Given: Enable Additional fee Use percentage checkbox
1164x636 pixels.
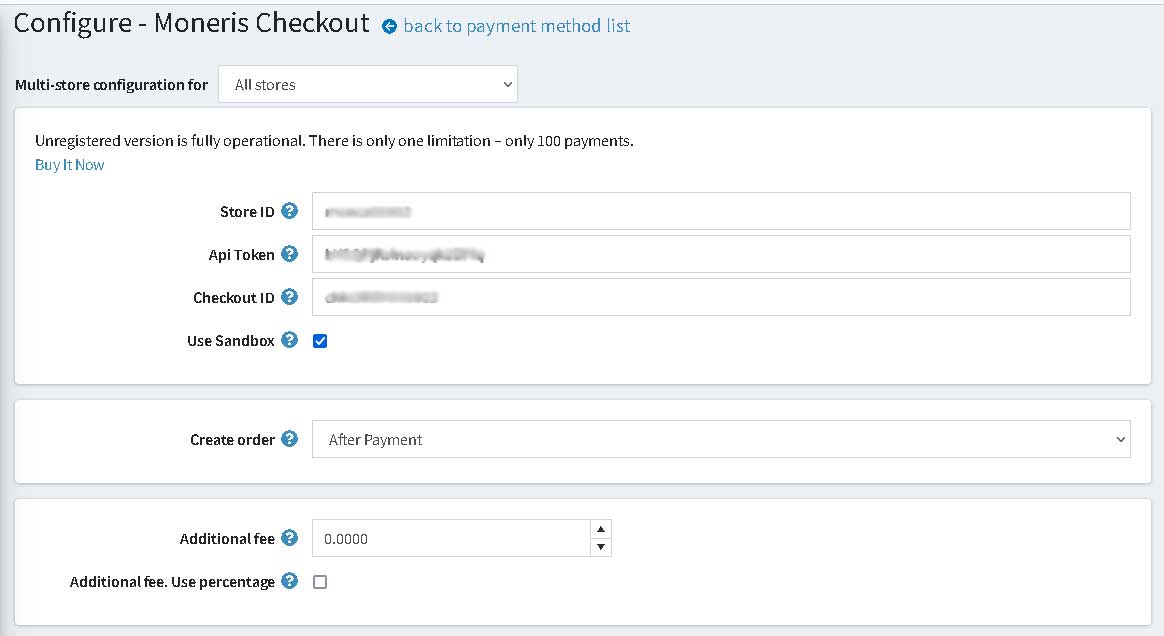Looking at the screenshot, I should coord(320,582).
